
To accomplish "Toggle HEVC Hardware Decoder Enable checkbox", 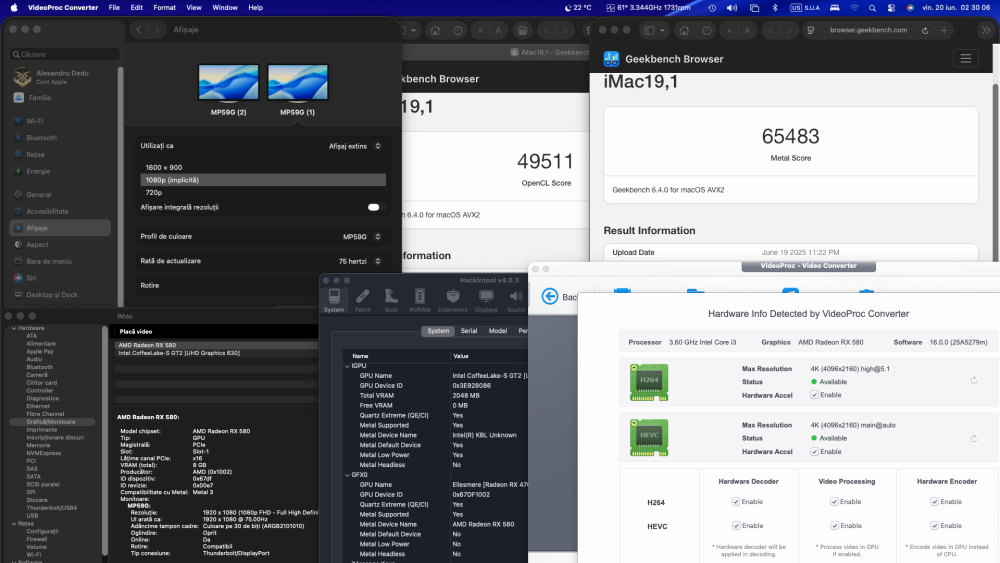I will (x=735, y=526).
